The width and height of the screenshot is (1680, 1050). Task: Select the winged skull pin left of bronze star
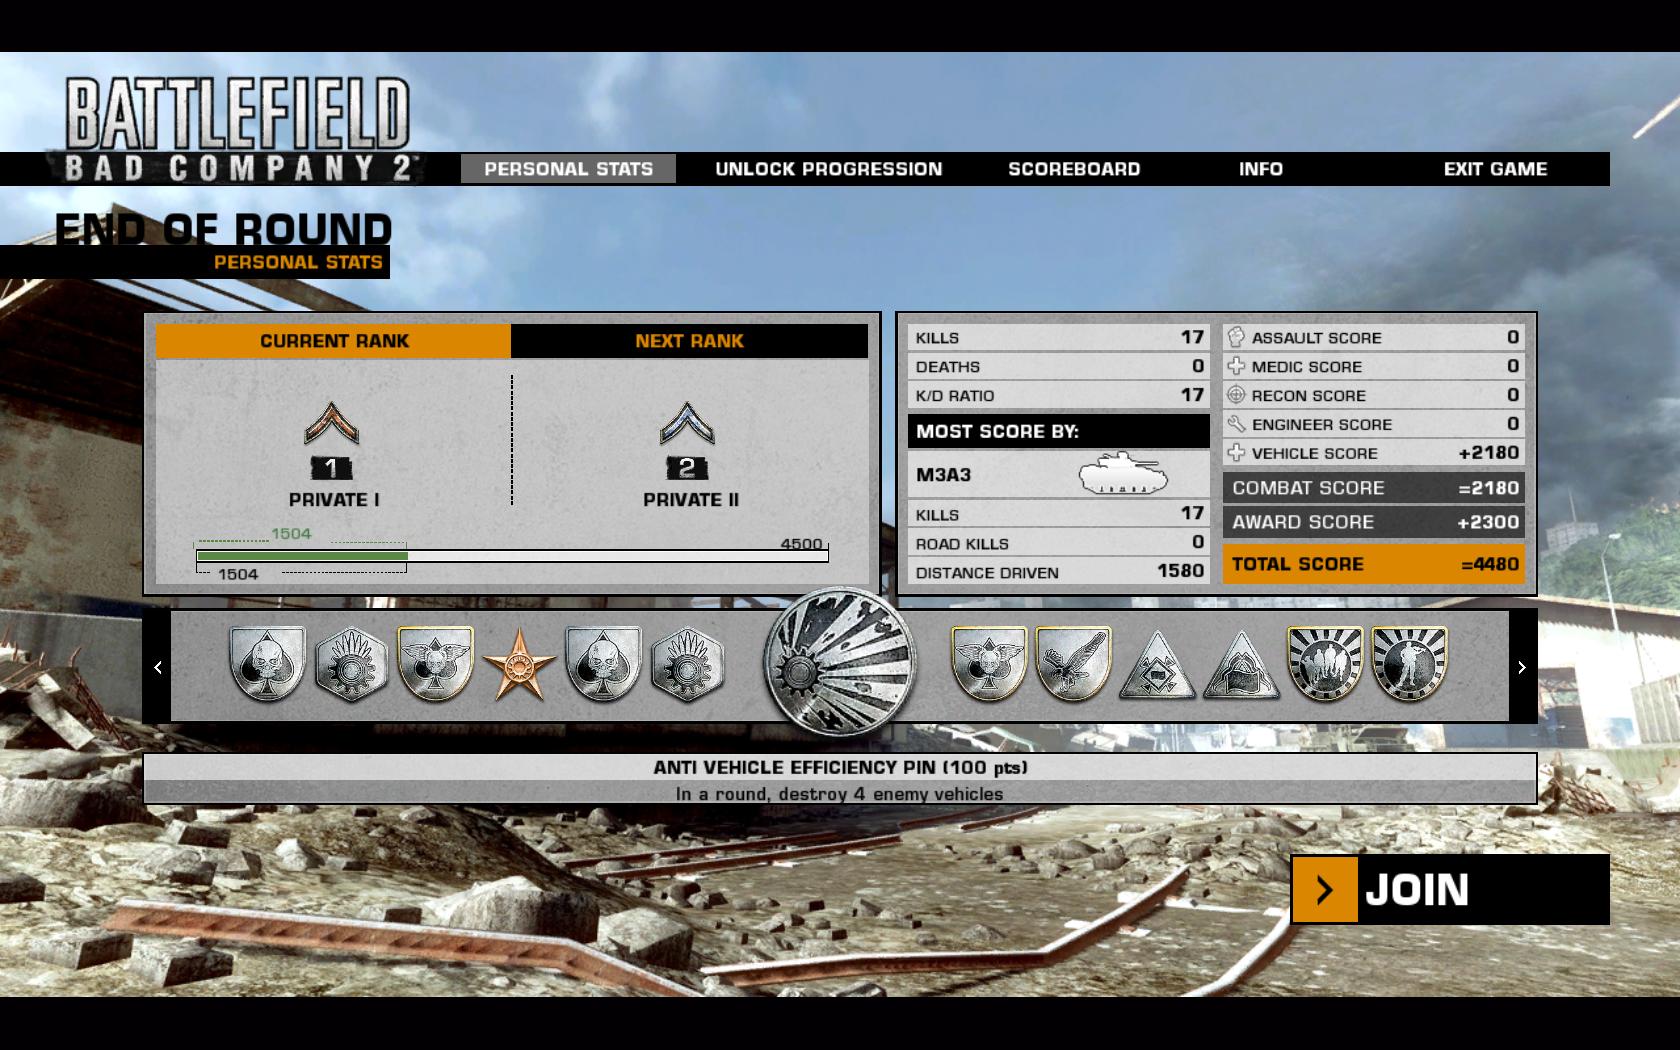[x=435, y=664]
